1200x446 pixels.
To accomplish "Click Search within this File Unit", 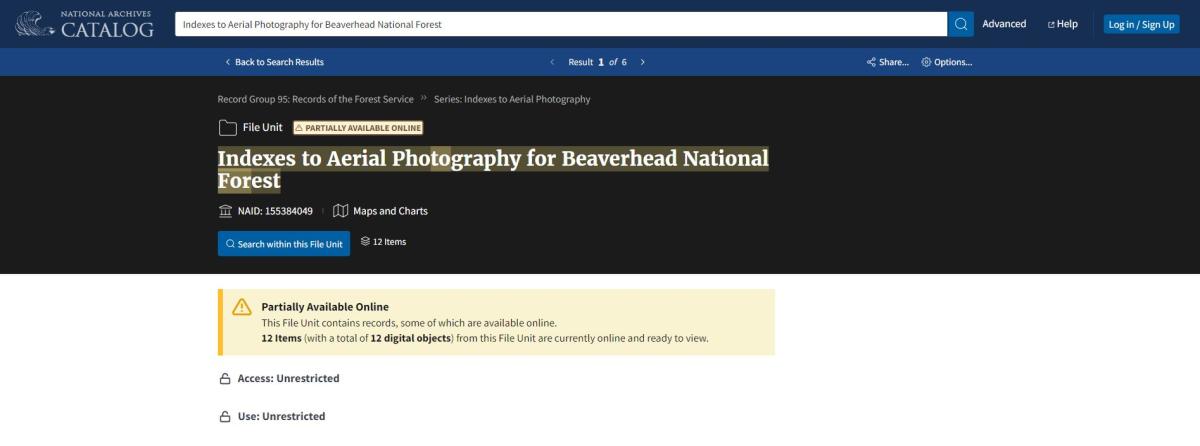I will click(284, 244).
